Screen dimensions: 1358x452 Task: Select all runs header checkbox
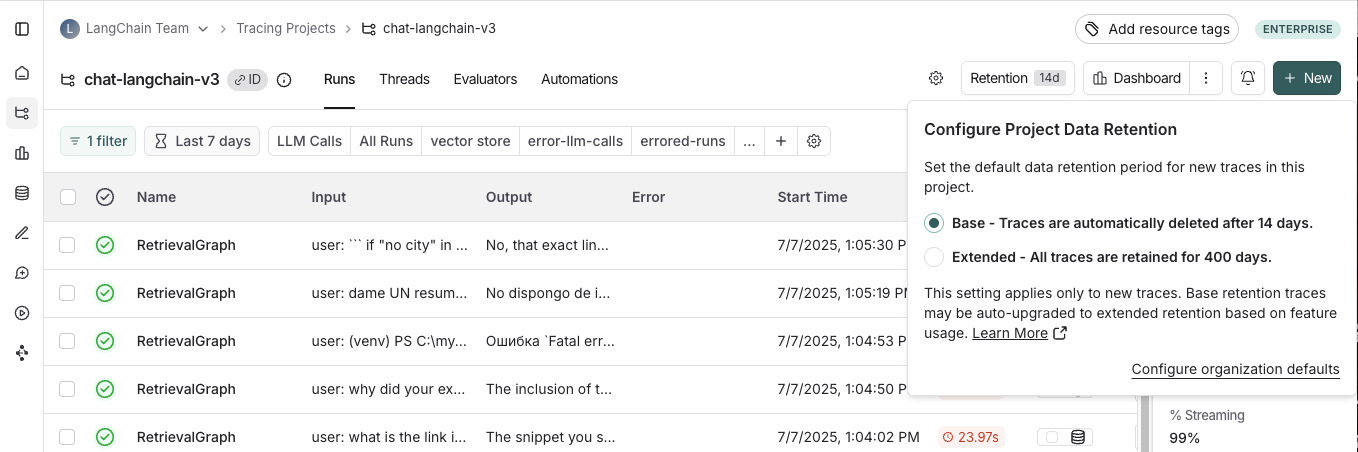tap(68, 197)
